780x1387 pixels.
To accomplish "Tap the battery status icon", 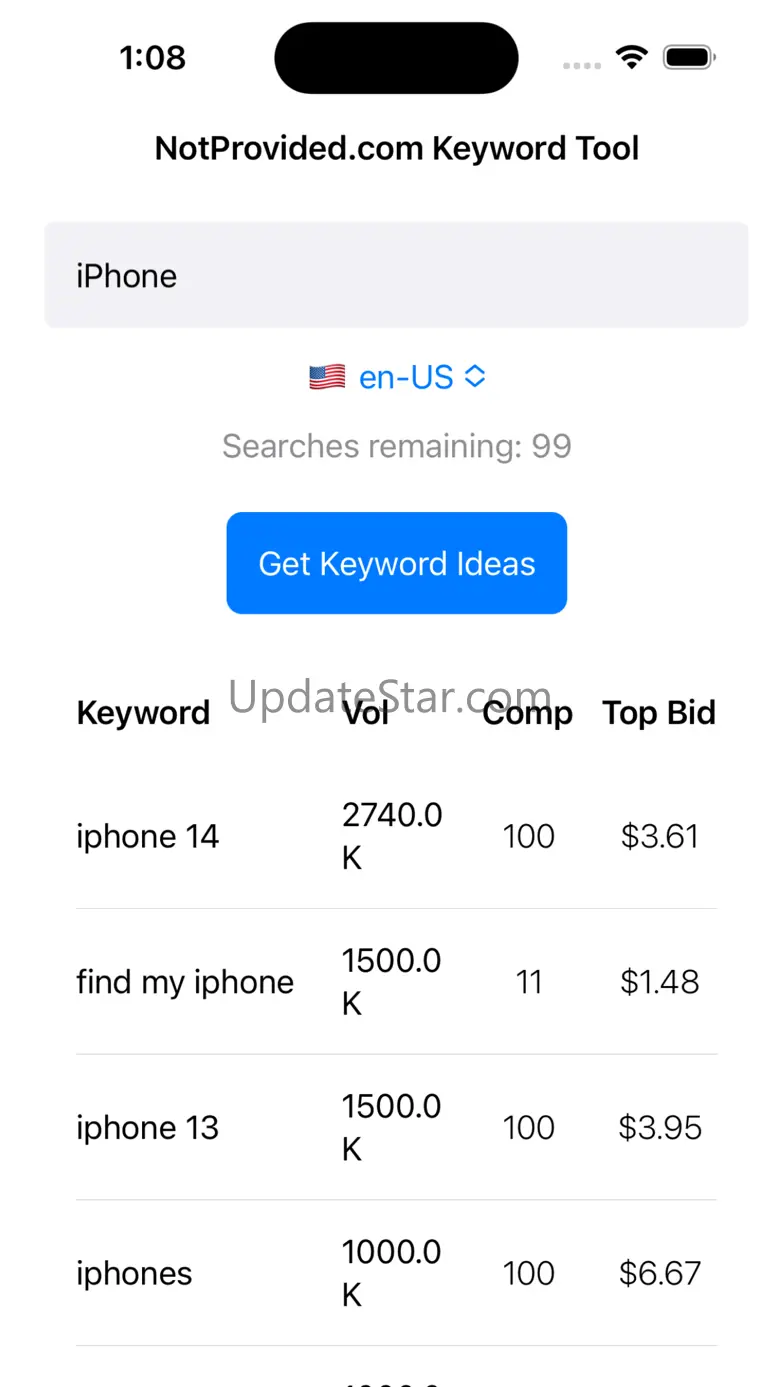I will point(689,57).
